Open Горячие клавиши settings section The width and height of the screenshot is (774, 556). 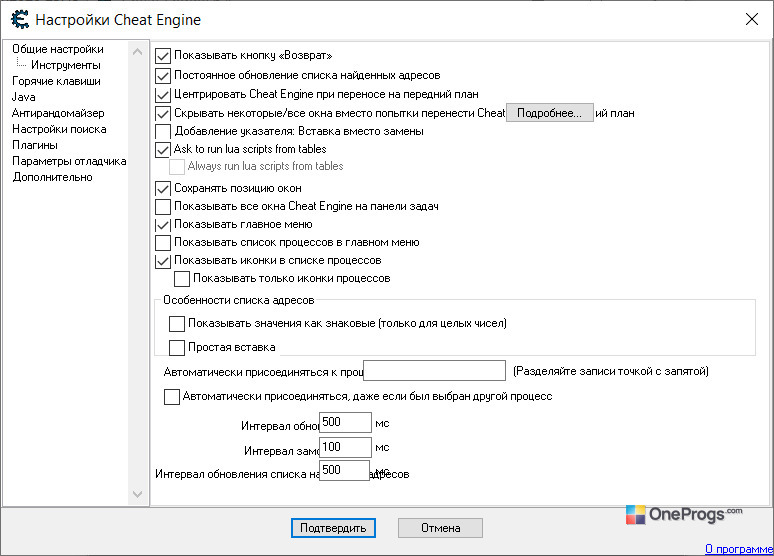coord(56,81)
